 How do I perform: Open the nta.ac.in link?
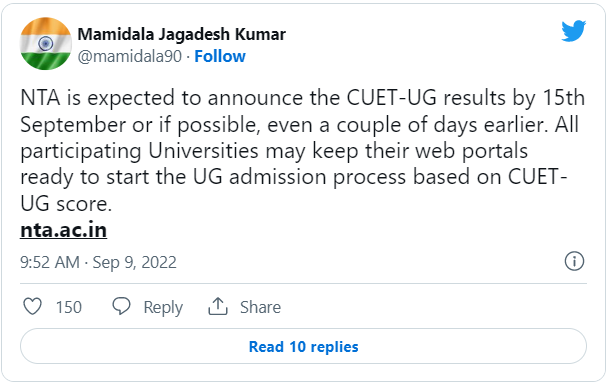point(63,230)
